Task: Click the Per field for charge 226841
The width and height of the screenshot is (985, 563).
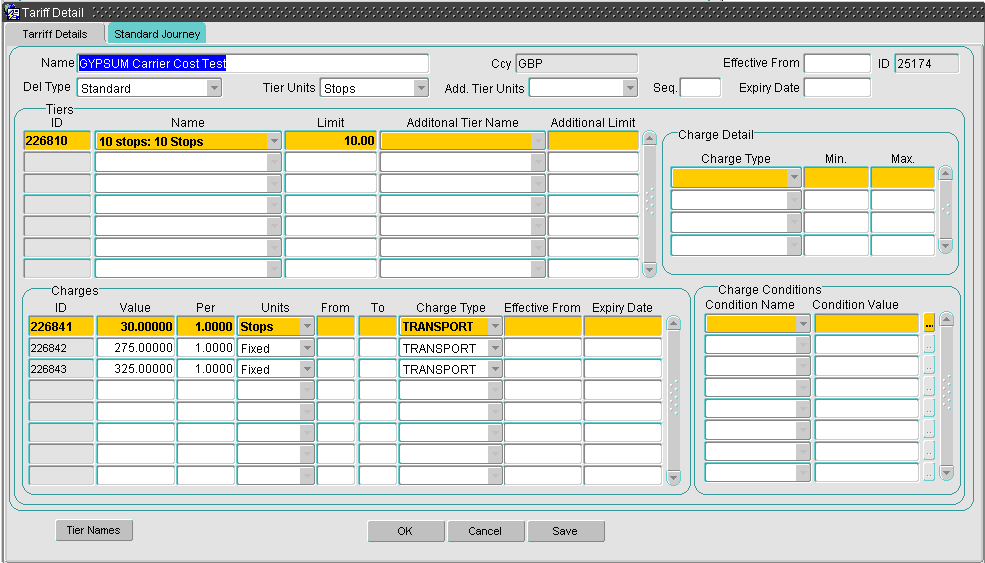Action: pos(205,327)
